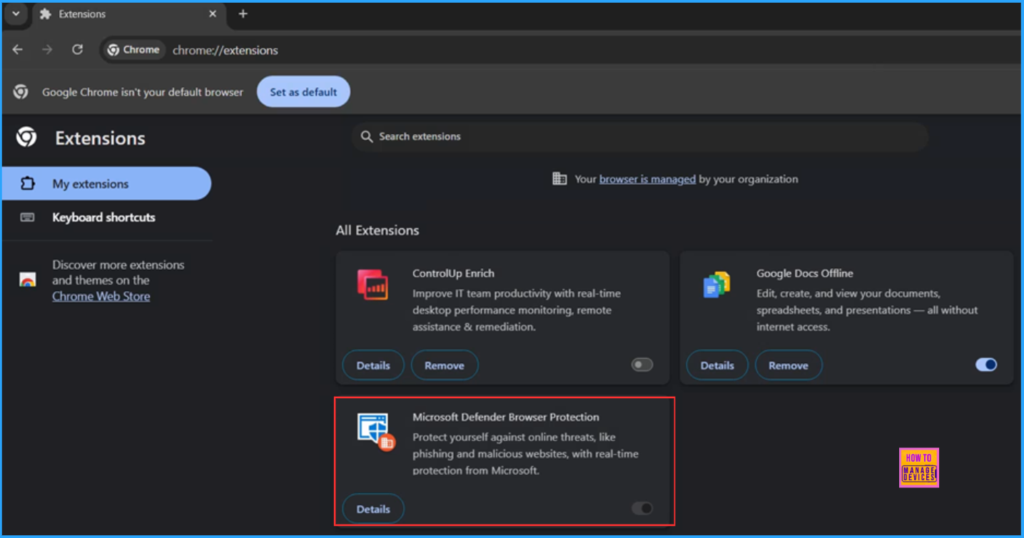This screenshot has width=1024, height=538.
Task: Remove the Google Docs Offline extension
Action: pyautogui.click(x=788, y=366)
